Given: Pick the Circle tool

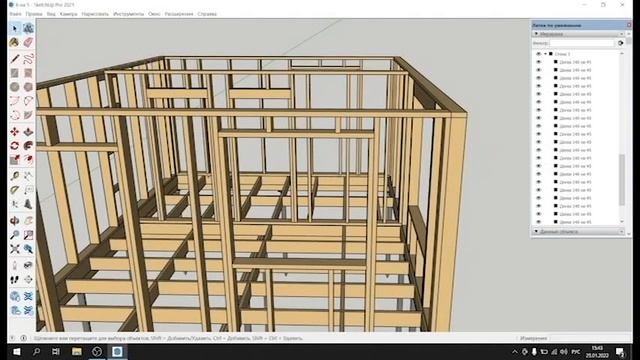Looking at the screenshot, I should (15, 87).
